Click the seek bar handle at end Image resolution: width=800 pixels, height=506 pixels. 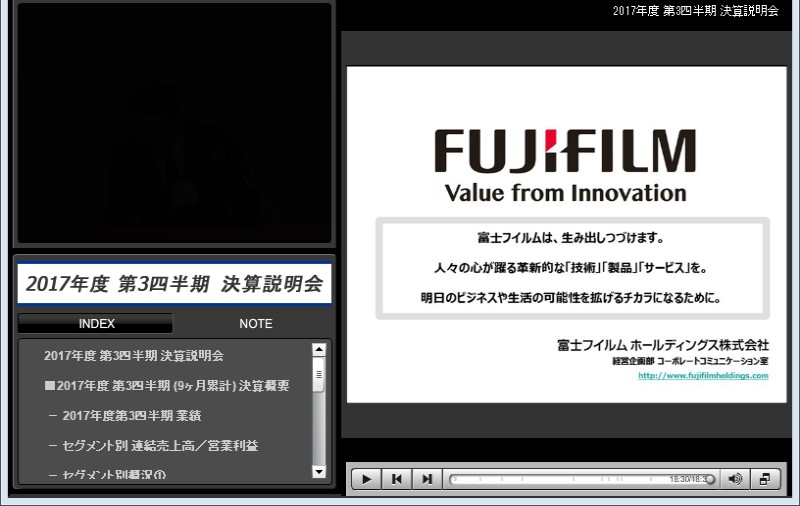710,479
